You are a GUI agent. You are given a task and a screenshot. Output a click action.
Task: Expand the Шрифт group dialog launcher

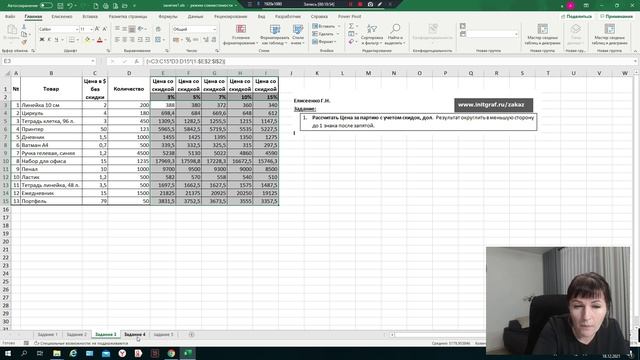point(108,51)
